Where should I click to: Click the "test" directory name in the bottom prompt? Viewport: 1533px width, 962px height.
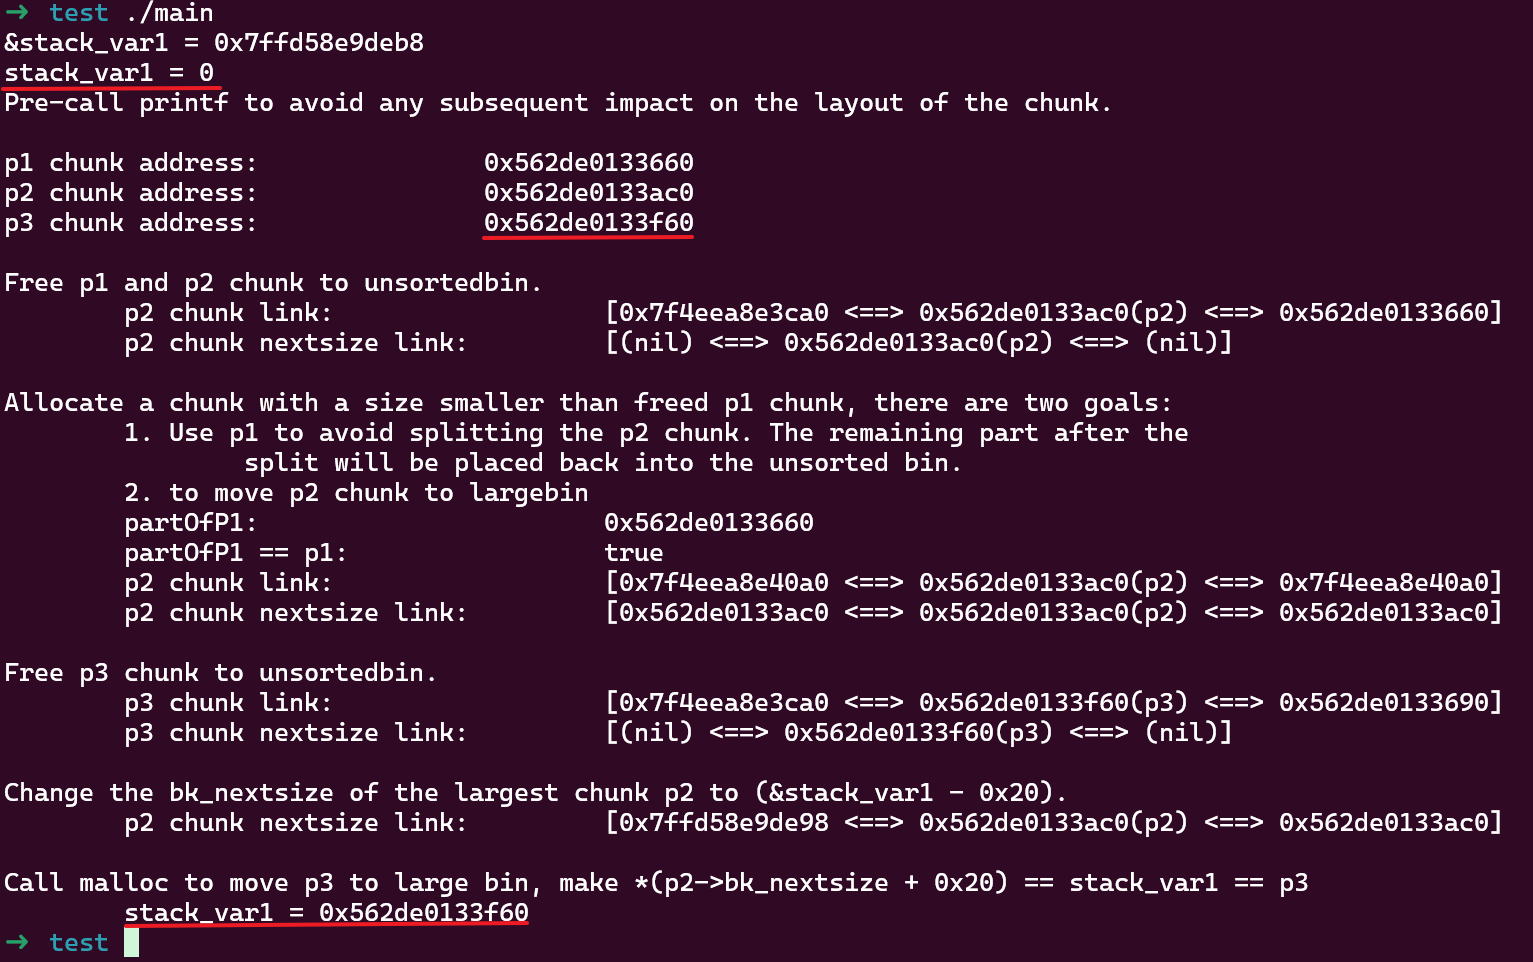78,942
